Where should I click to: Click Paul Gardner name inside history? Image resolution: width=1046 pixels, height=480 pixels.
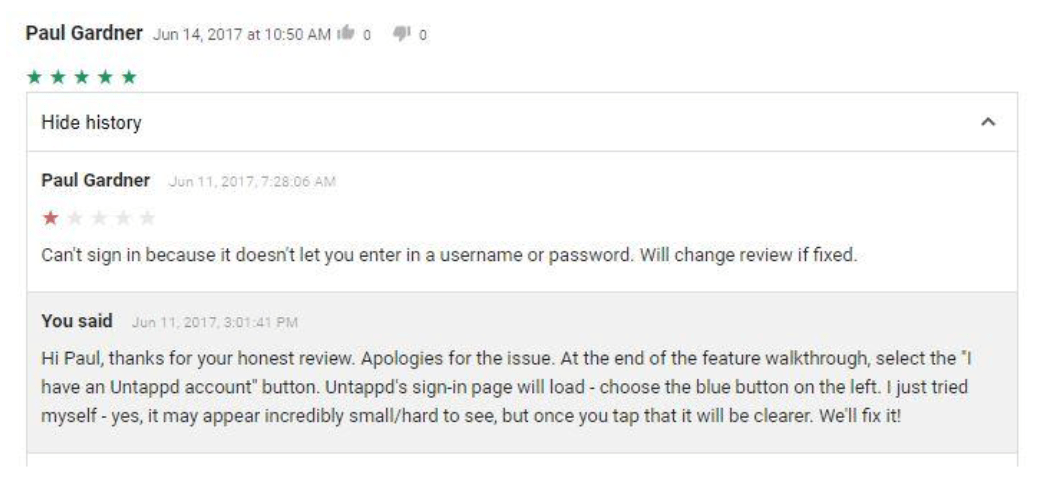95,181
